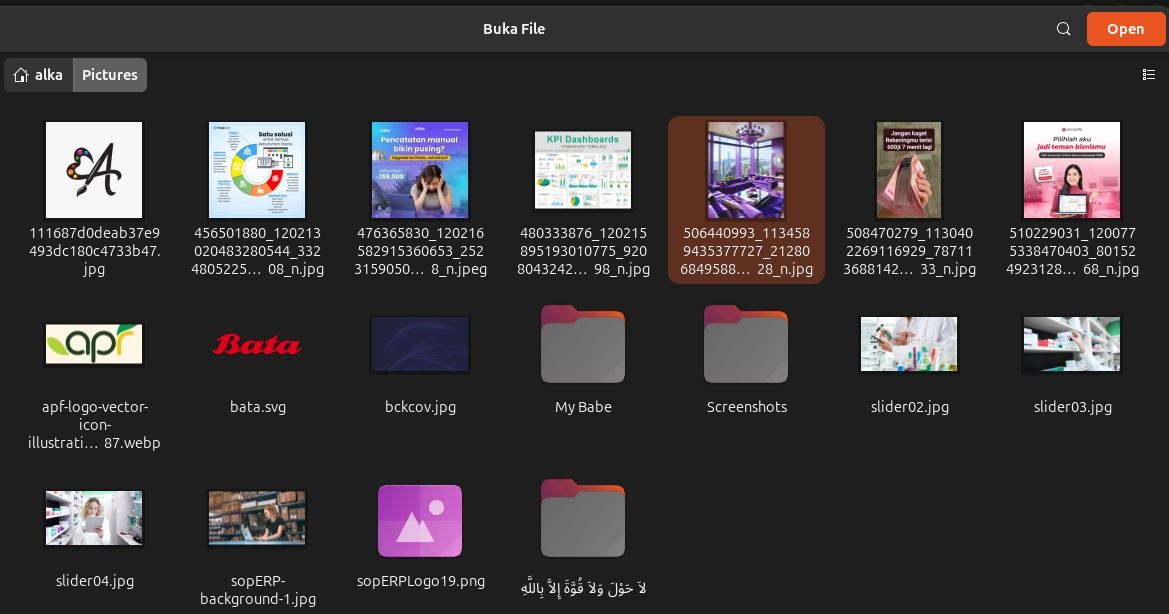Click the home icon beside alka
This screenshot has height=614, width=1169.
[21, 75]
